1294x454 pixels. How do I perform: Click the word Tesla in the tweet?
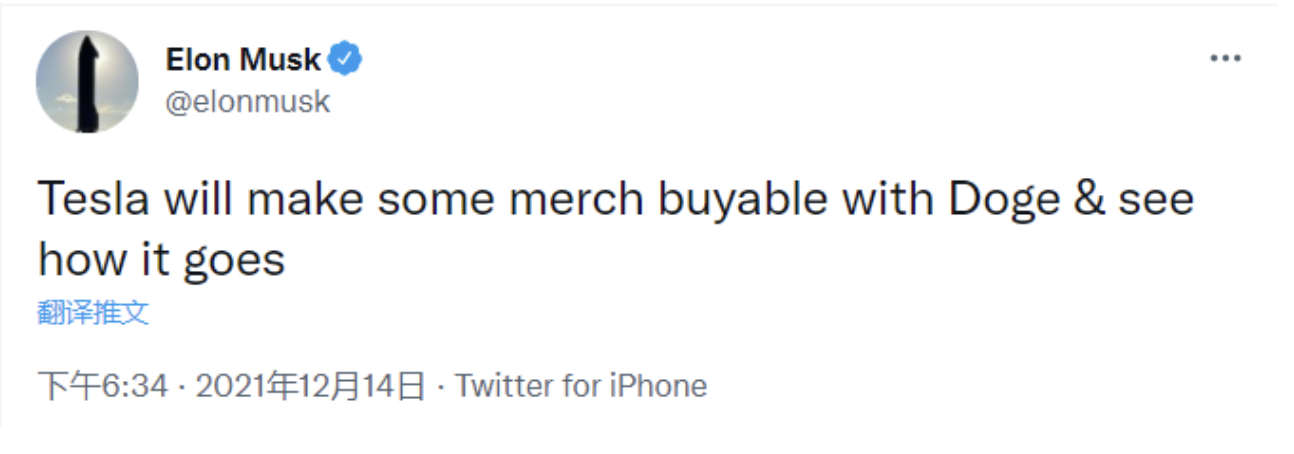pos(96,200)
